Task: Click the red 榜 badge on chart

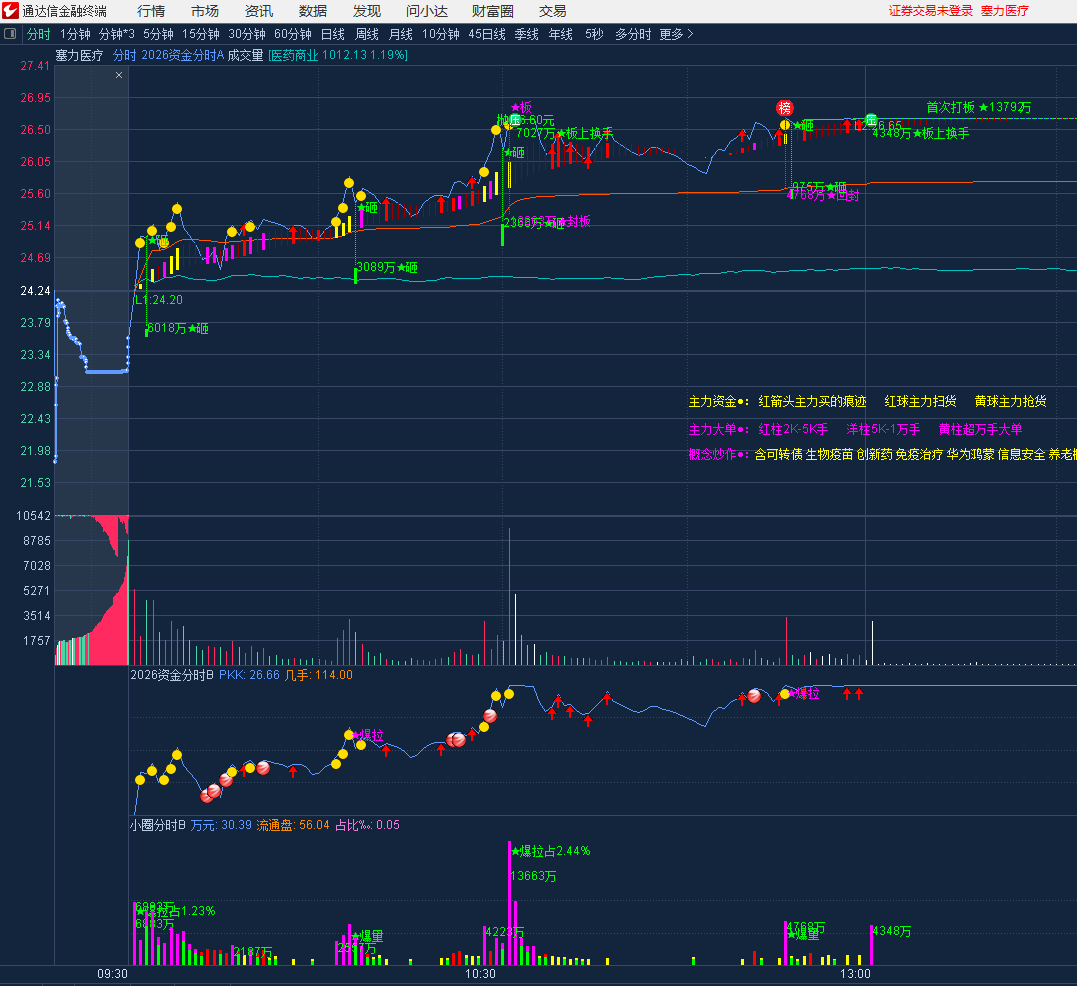Action: [785, 108]
